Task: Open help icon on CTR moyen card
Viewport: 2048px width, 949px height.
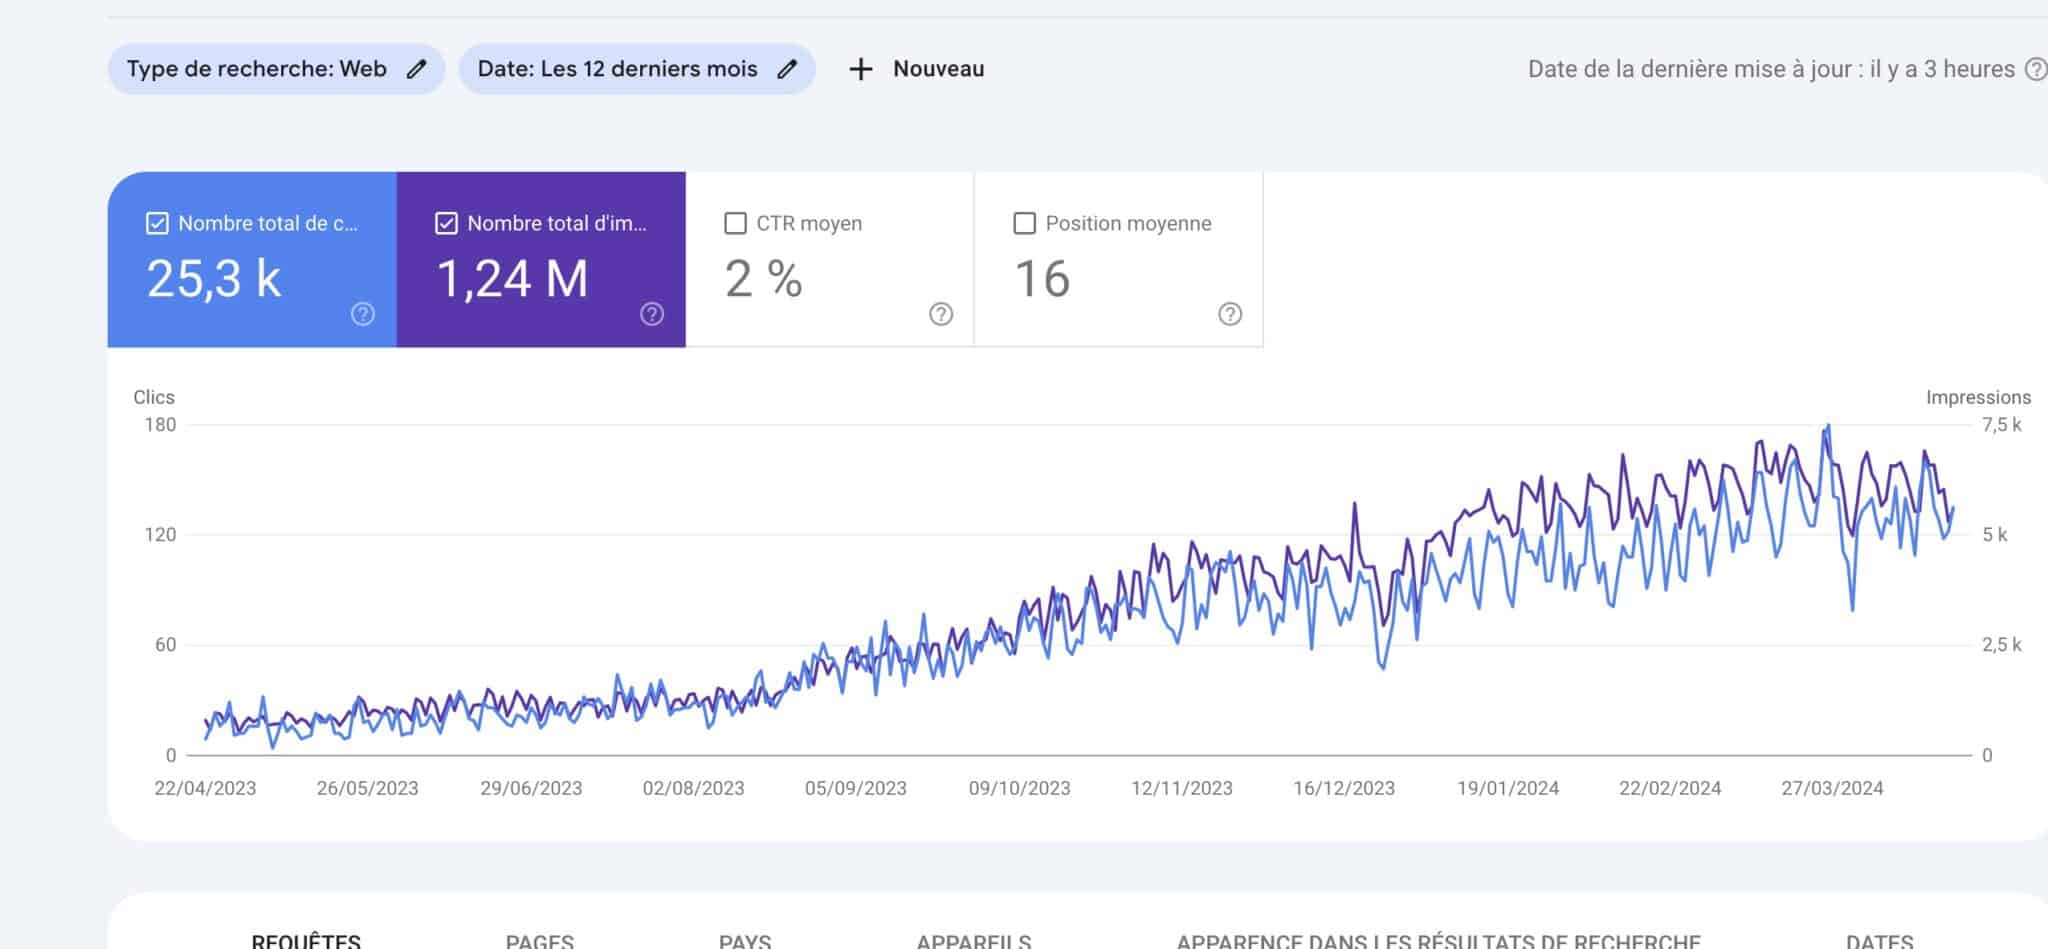Action: [x=940, y=314]
